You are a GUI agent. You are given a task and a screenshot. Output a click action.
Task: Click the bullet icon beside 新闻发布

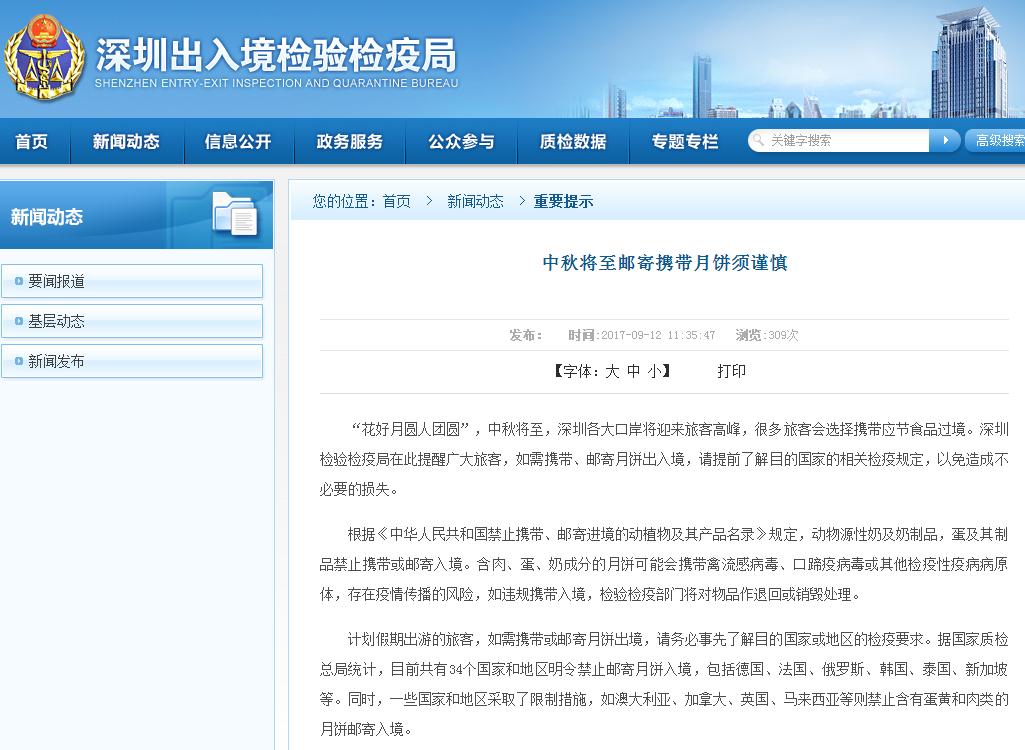click(x=19, y=361)
